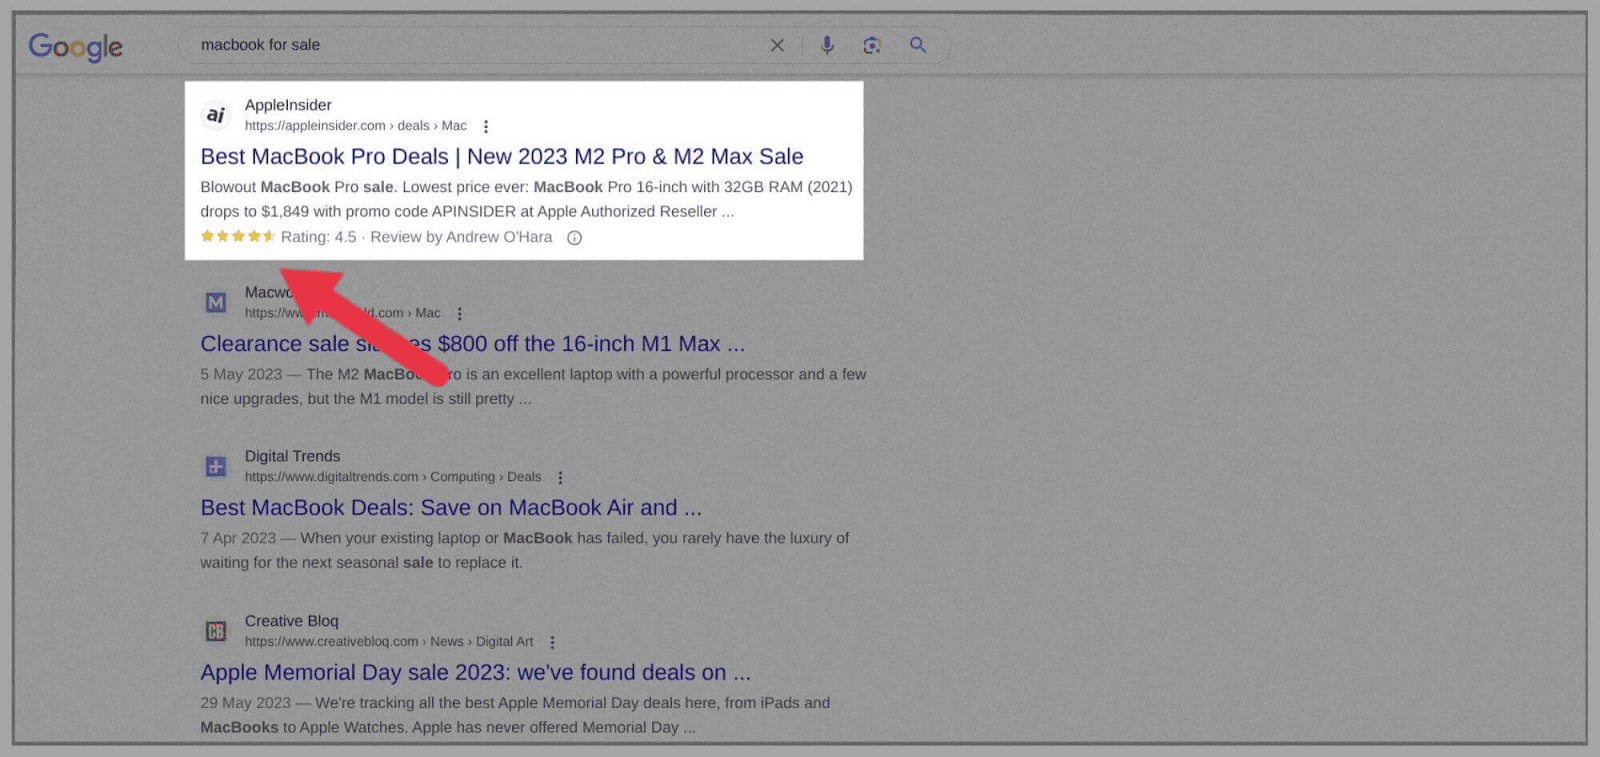Image resolution: width=1600 pixels, height=757 pixels.
Task: Open Digital Trends result's three-dot menu
Action: 560,478
